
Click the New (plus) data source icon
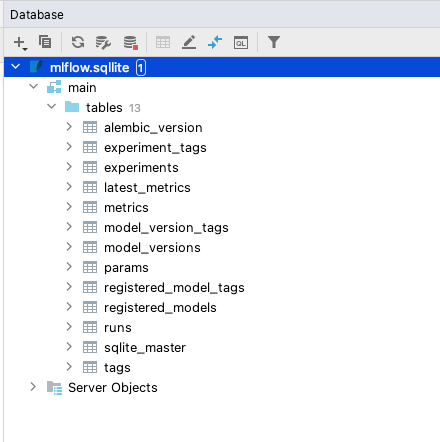20,43
